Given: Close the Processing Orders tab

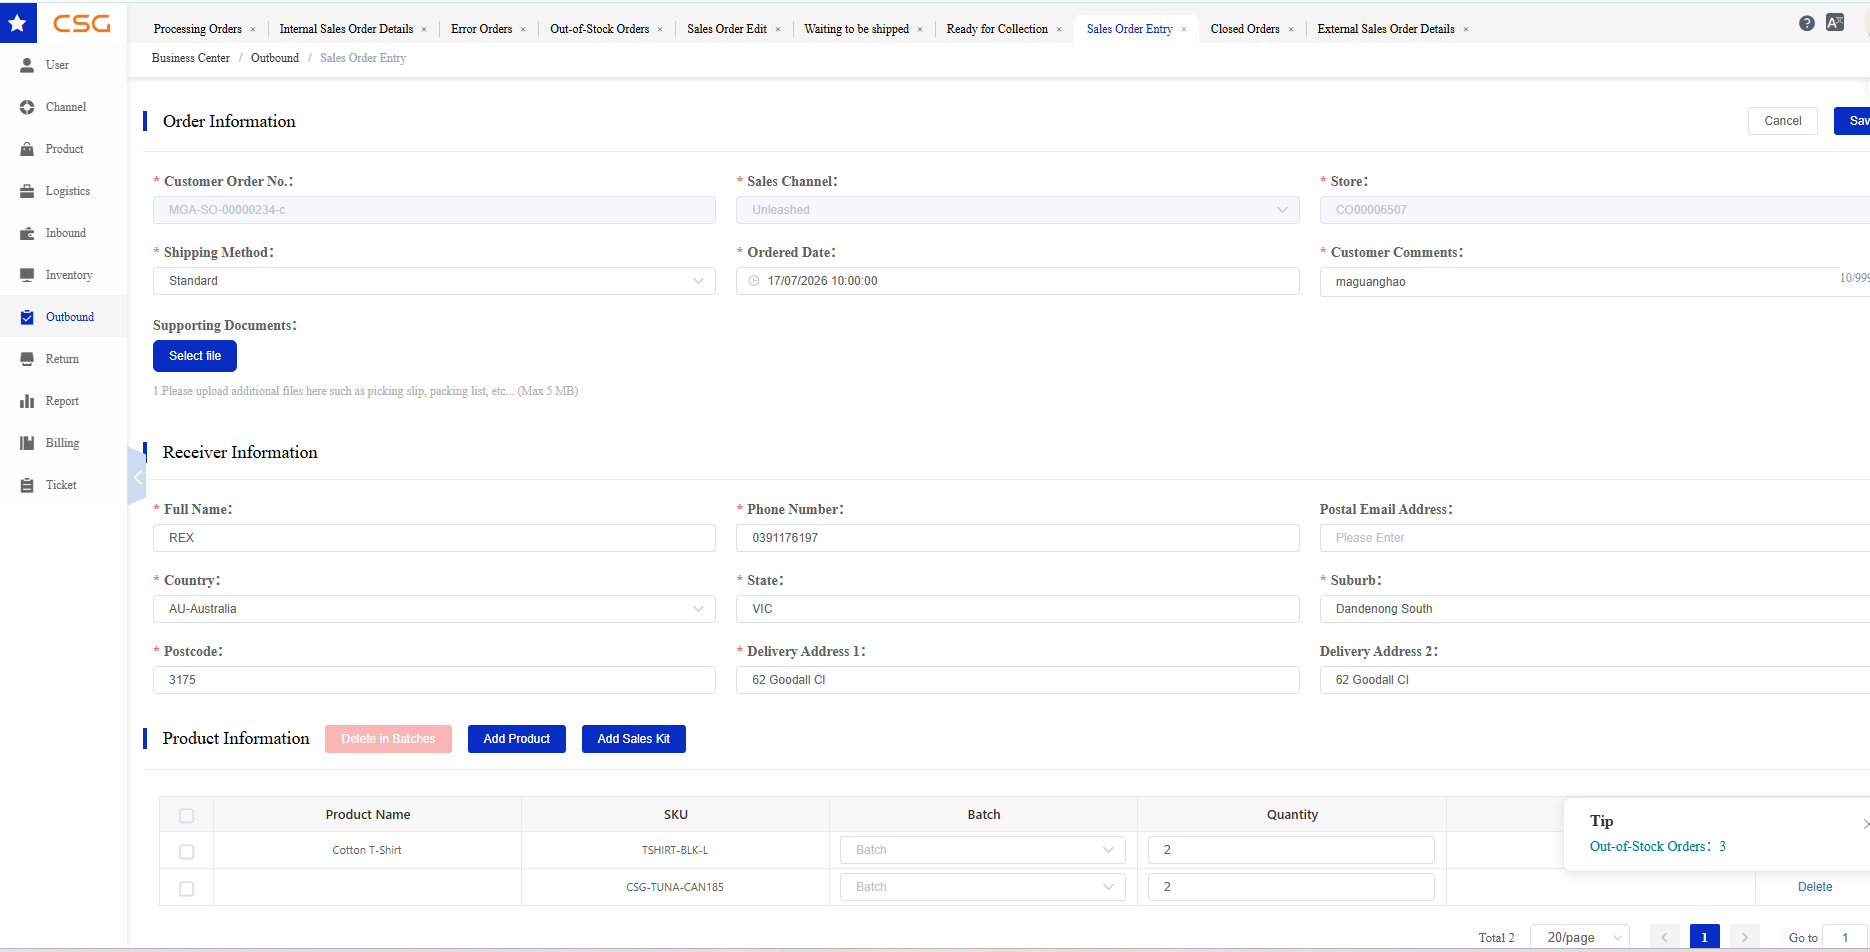Looking at the screenshot, I should [253, 30].
